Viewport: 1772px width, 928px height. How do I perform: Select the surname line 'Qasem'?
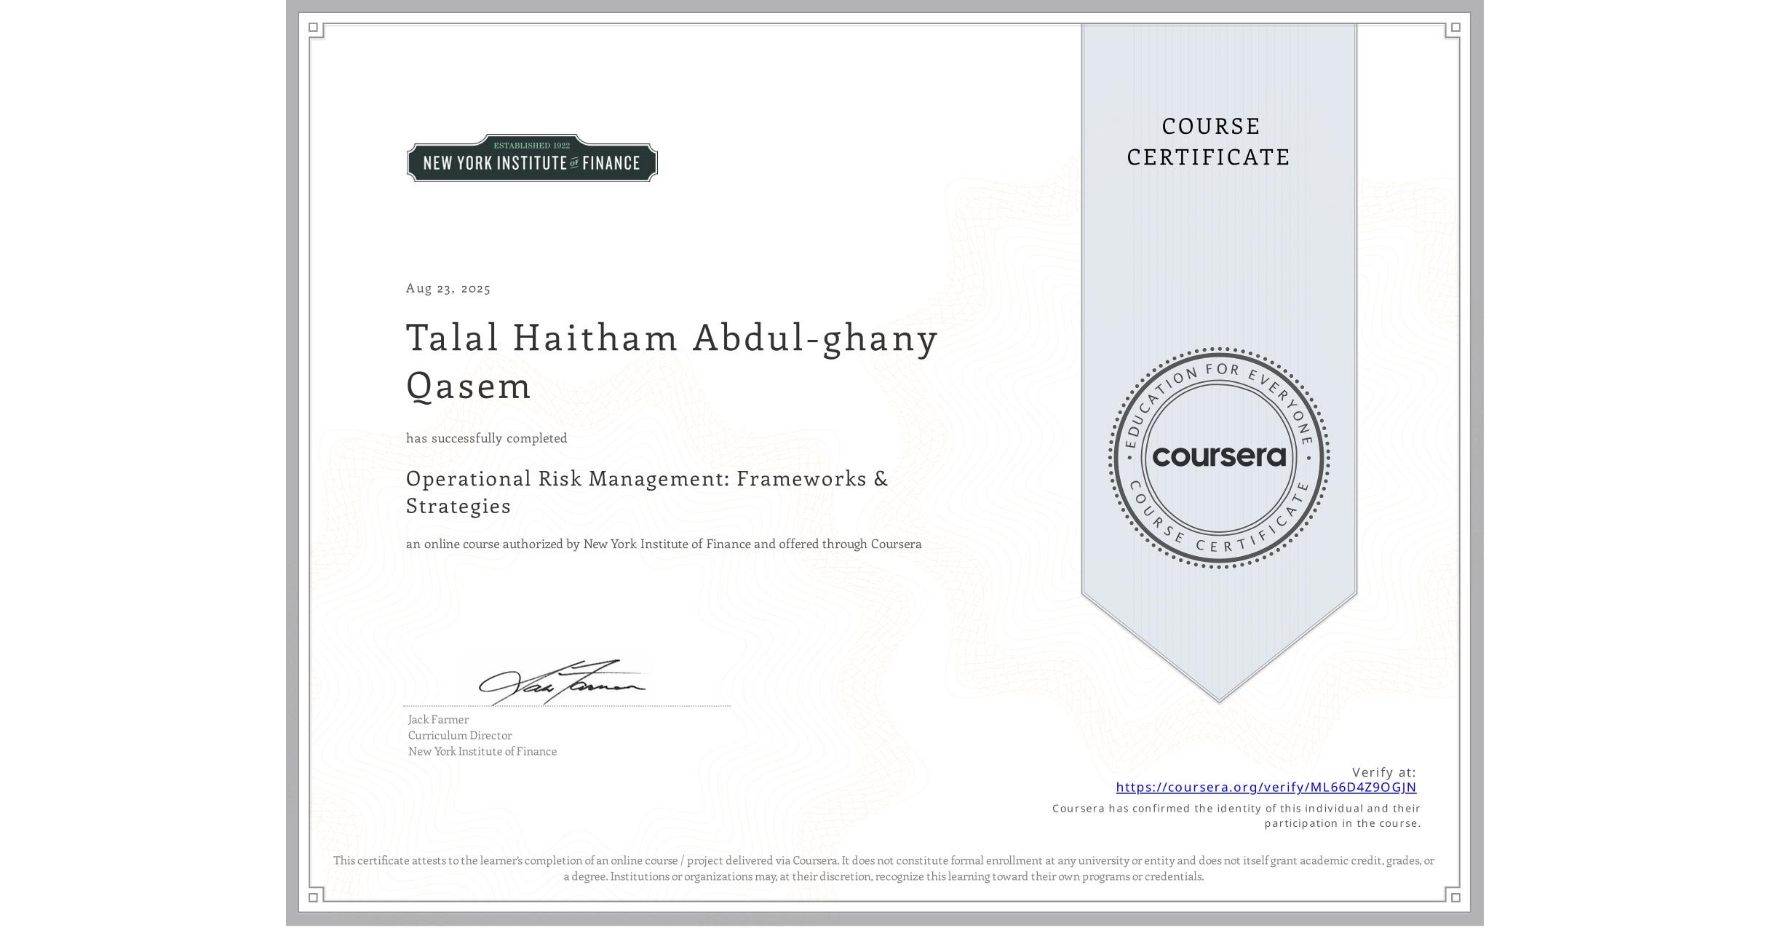[468, 386]
